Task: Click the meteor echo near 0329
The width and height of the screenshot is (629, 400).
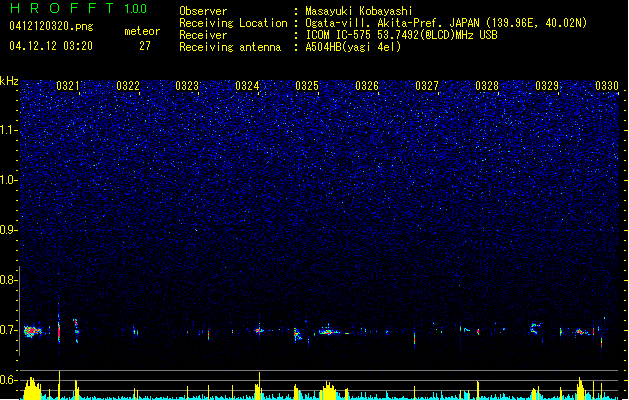Action: (534, 328)
